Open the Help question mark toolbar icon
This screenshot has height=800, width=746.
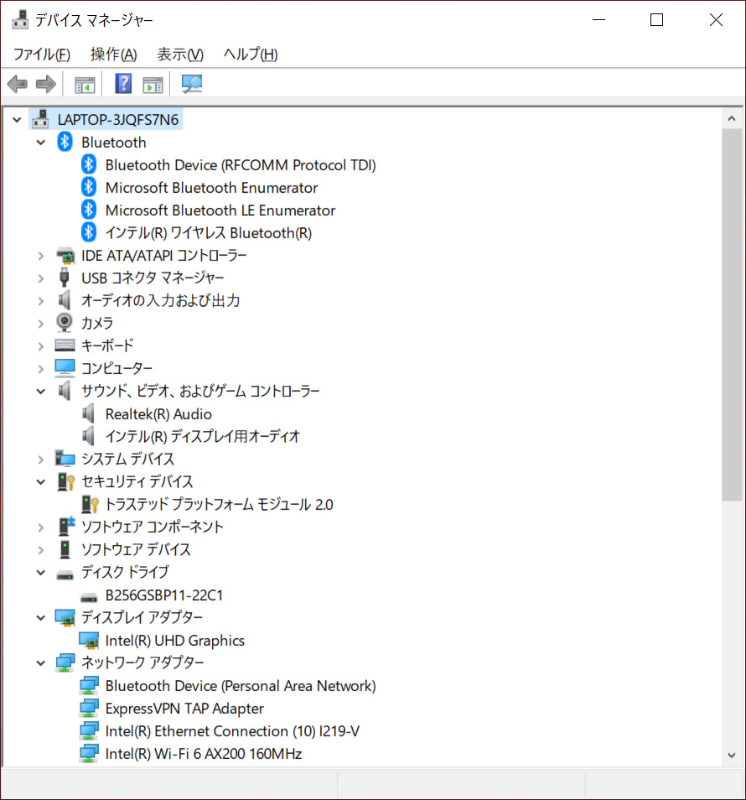(x=123, y=83)
